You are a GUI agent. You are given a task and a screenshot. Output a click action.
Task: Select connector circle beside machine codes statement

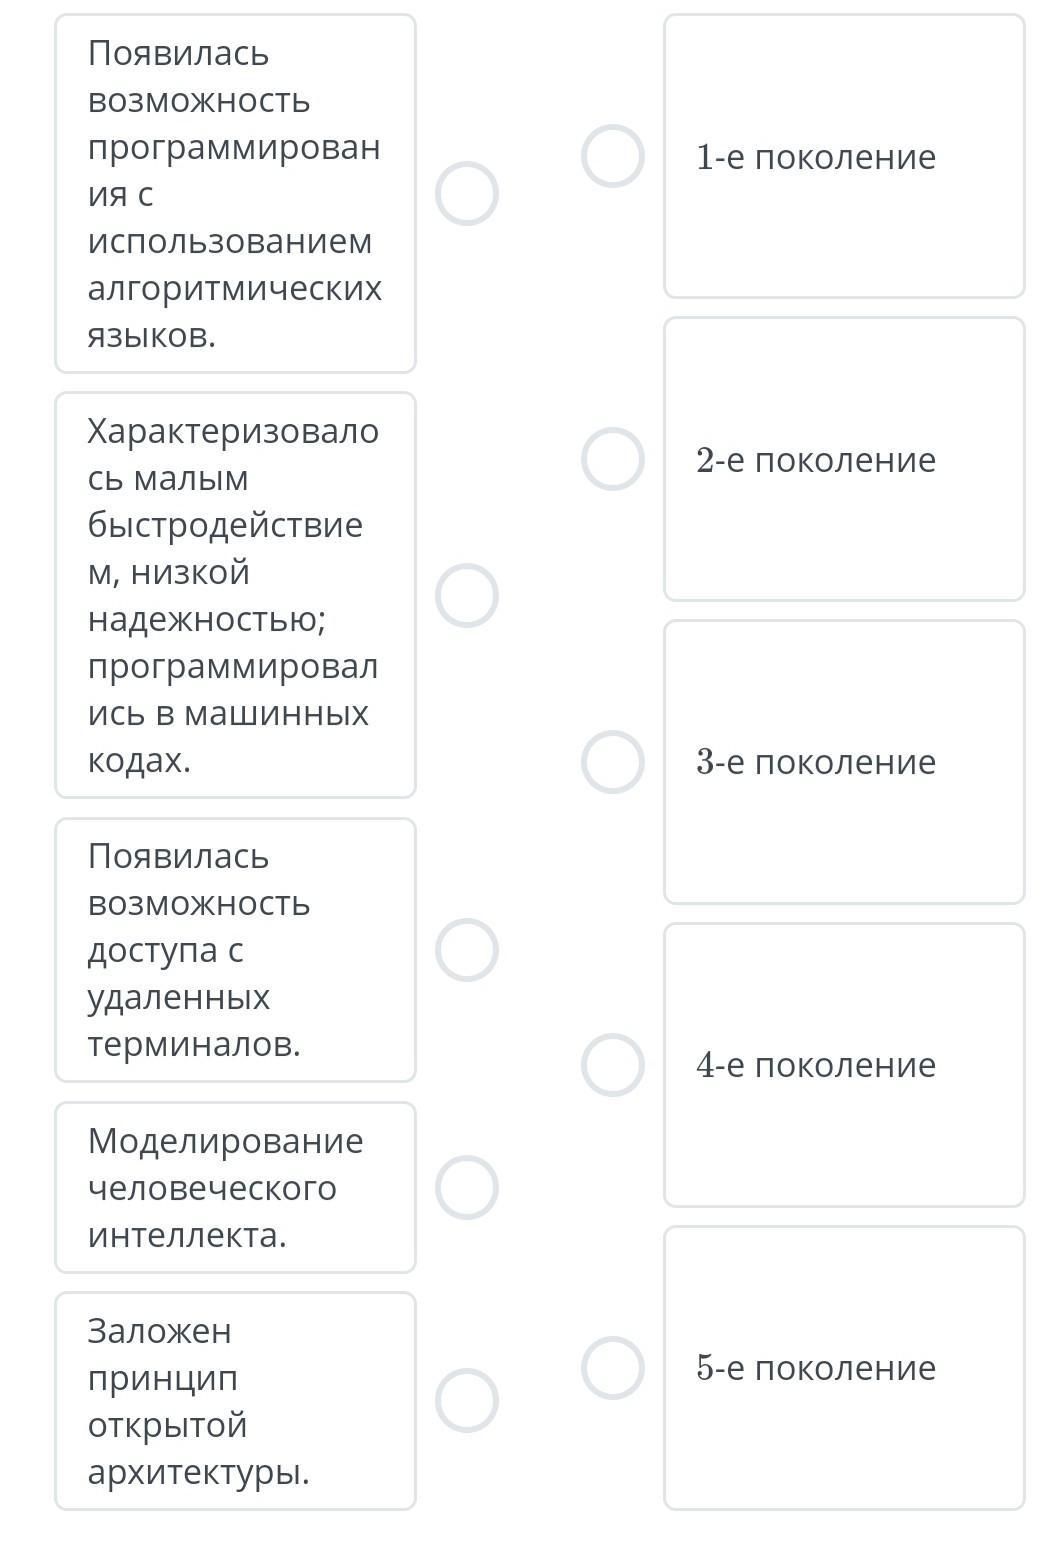tap(467, 596)
